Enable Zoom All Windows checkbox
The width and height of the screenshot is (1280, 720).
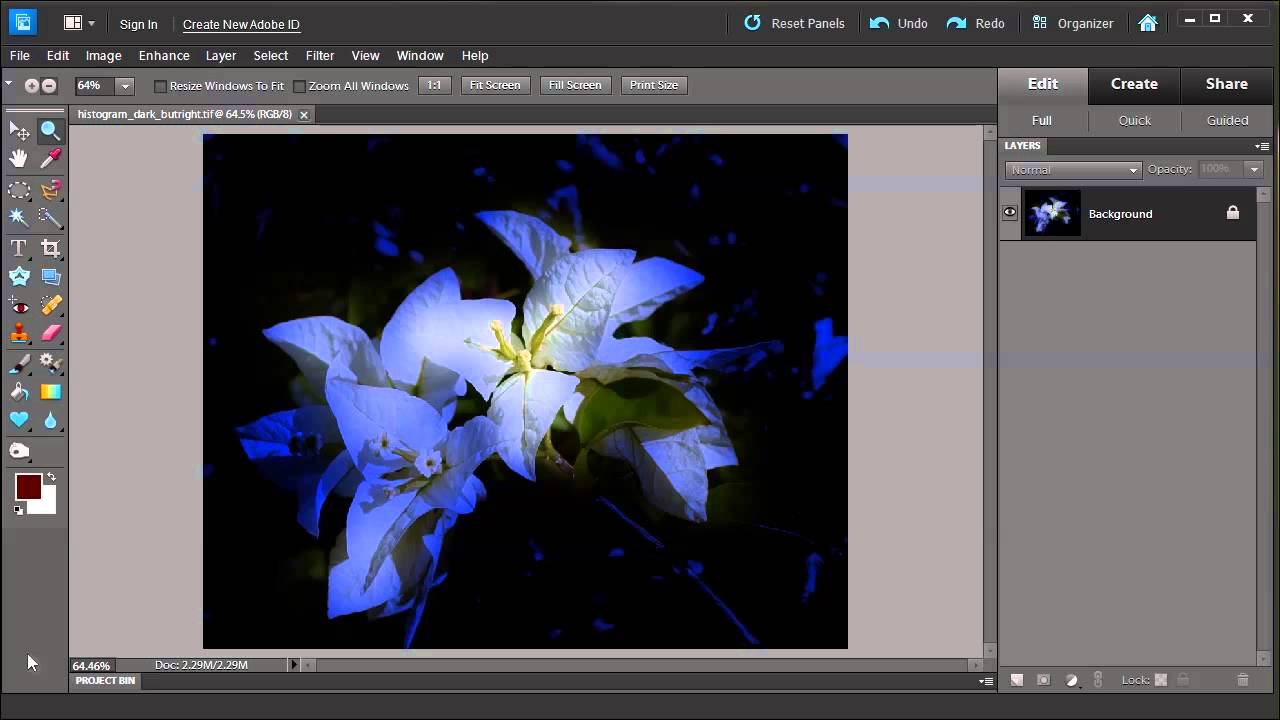[x=299, y=86]
